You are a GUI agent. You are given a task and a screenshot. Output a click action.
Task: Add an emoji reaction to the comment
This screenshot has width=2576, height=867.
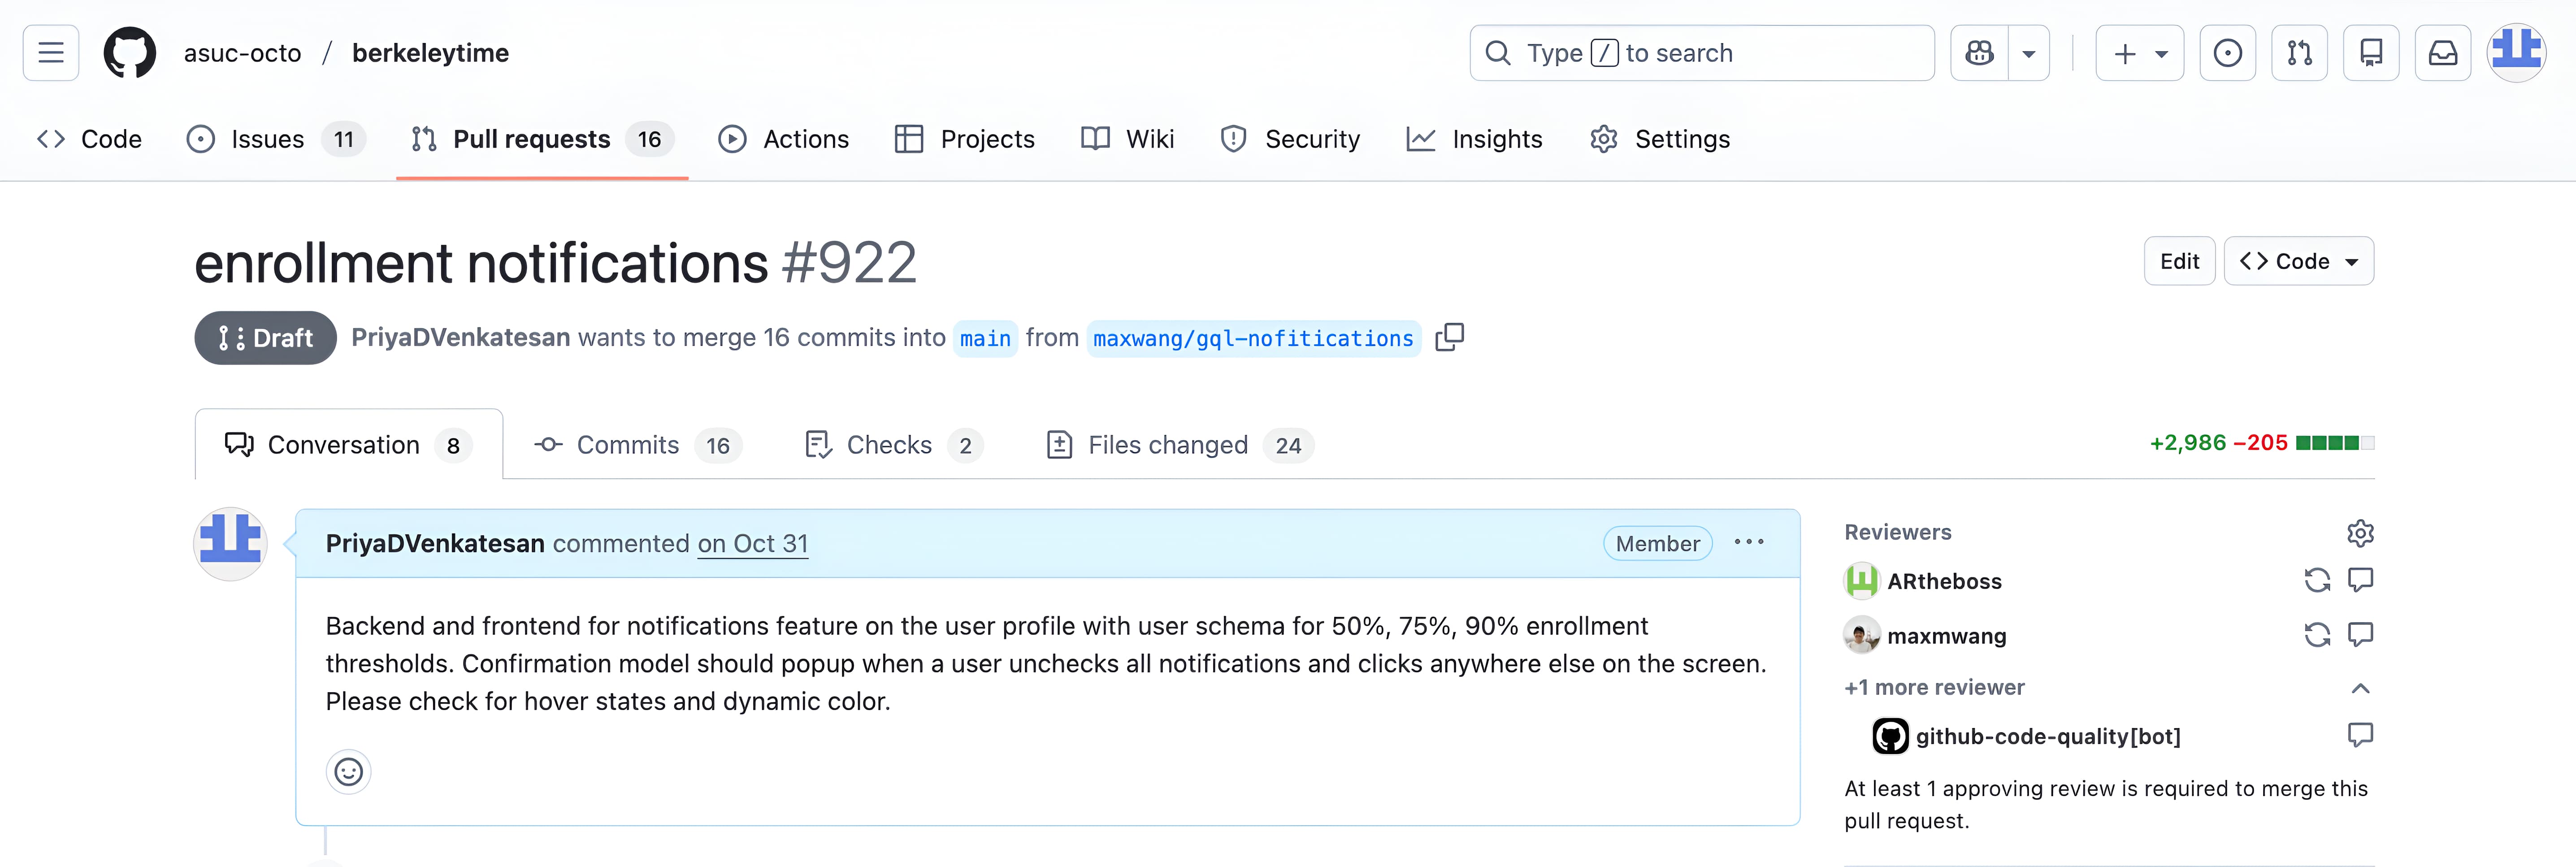(348, 771)
